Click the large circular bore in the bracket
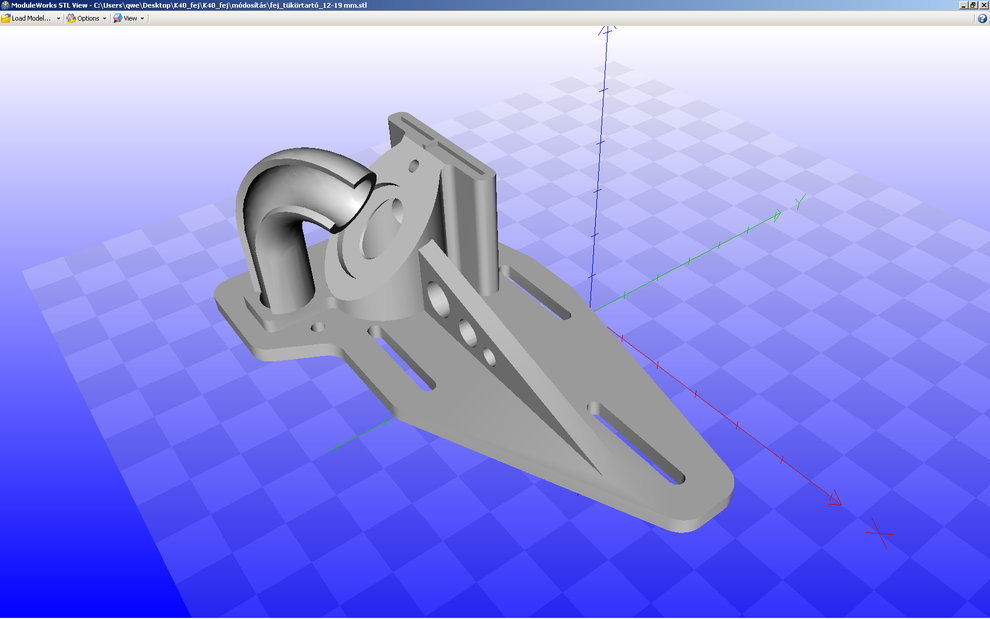Screen dimensions: 990x619 click(x=386, y=230)
